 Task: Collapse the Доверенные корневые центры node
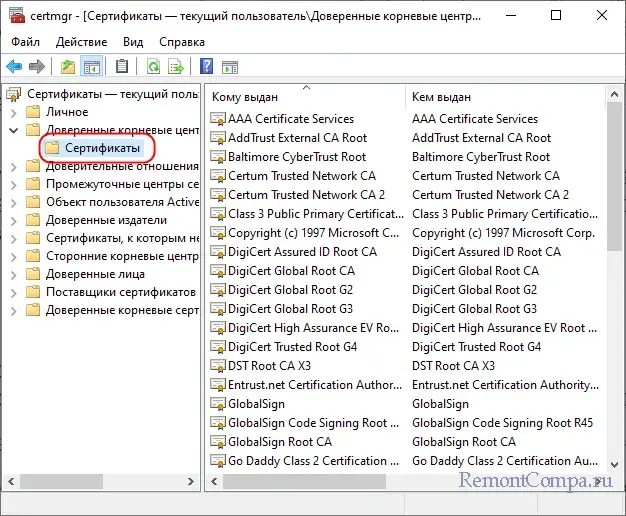pyautogui.click(x=14, y=130)
